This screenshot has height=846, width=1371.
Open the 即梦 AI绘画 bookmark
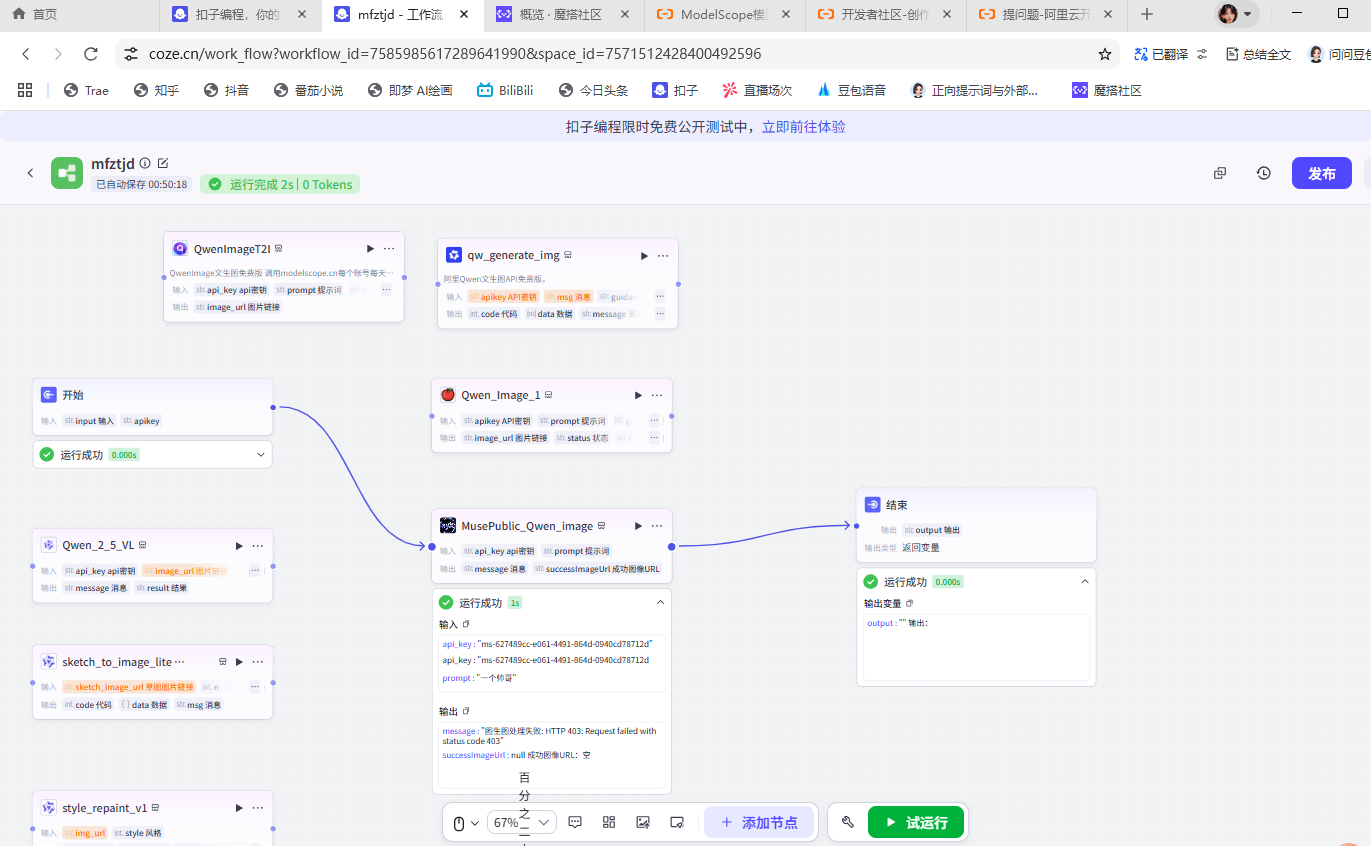(x=410, y=90)
